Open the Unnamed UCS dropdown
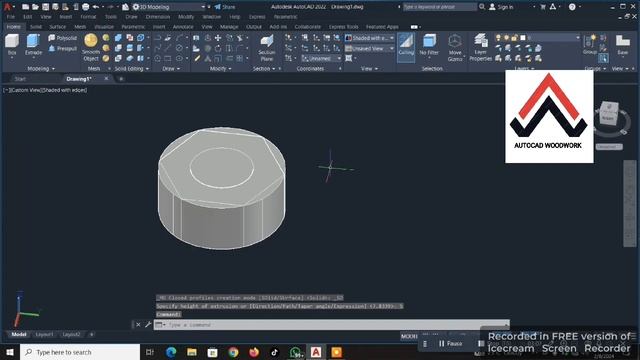 321,58
